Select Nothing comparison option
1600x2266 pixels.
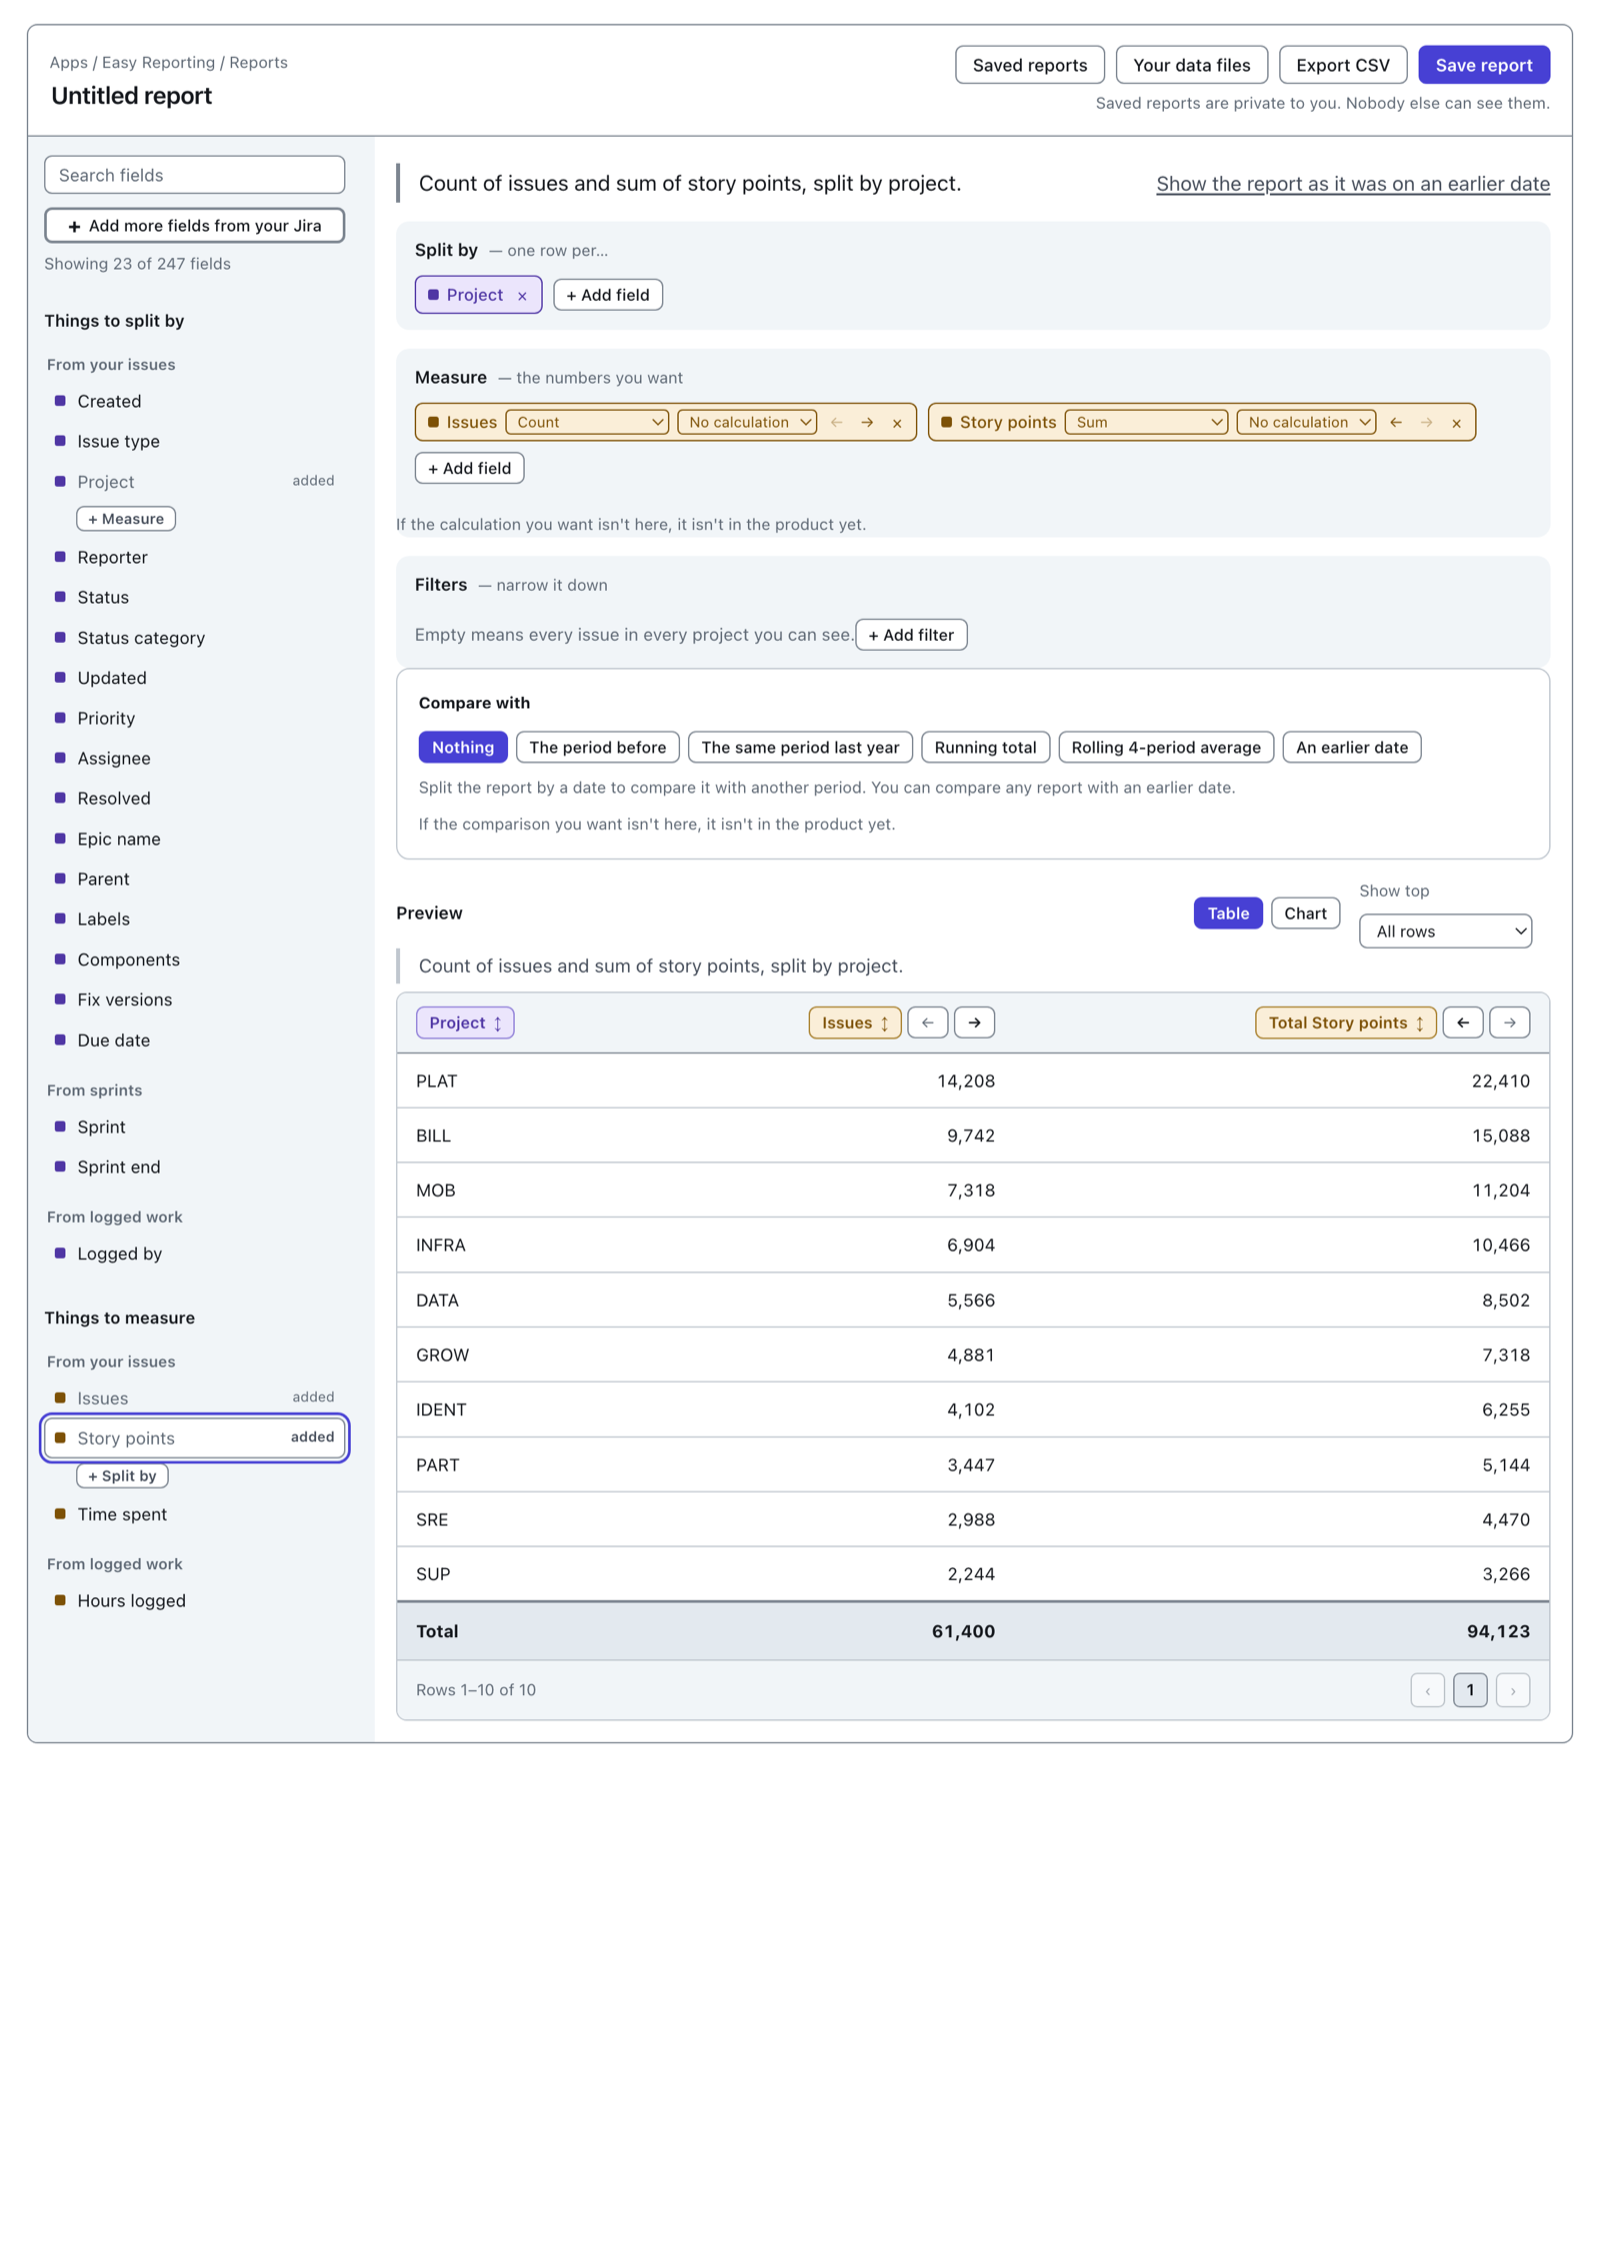pyautogui.click(x=463, y=748)
